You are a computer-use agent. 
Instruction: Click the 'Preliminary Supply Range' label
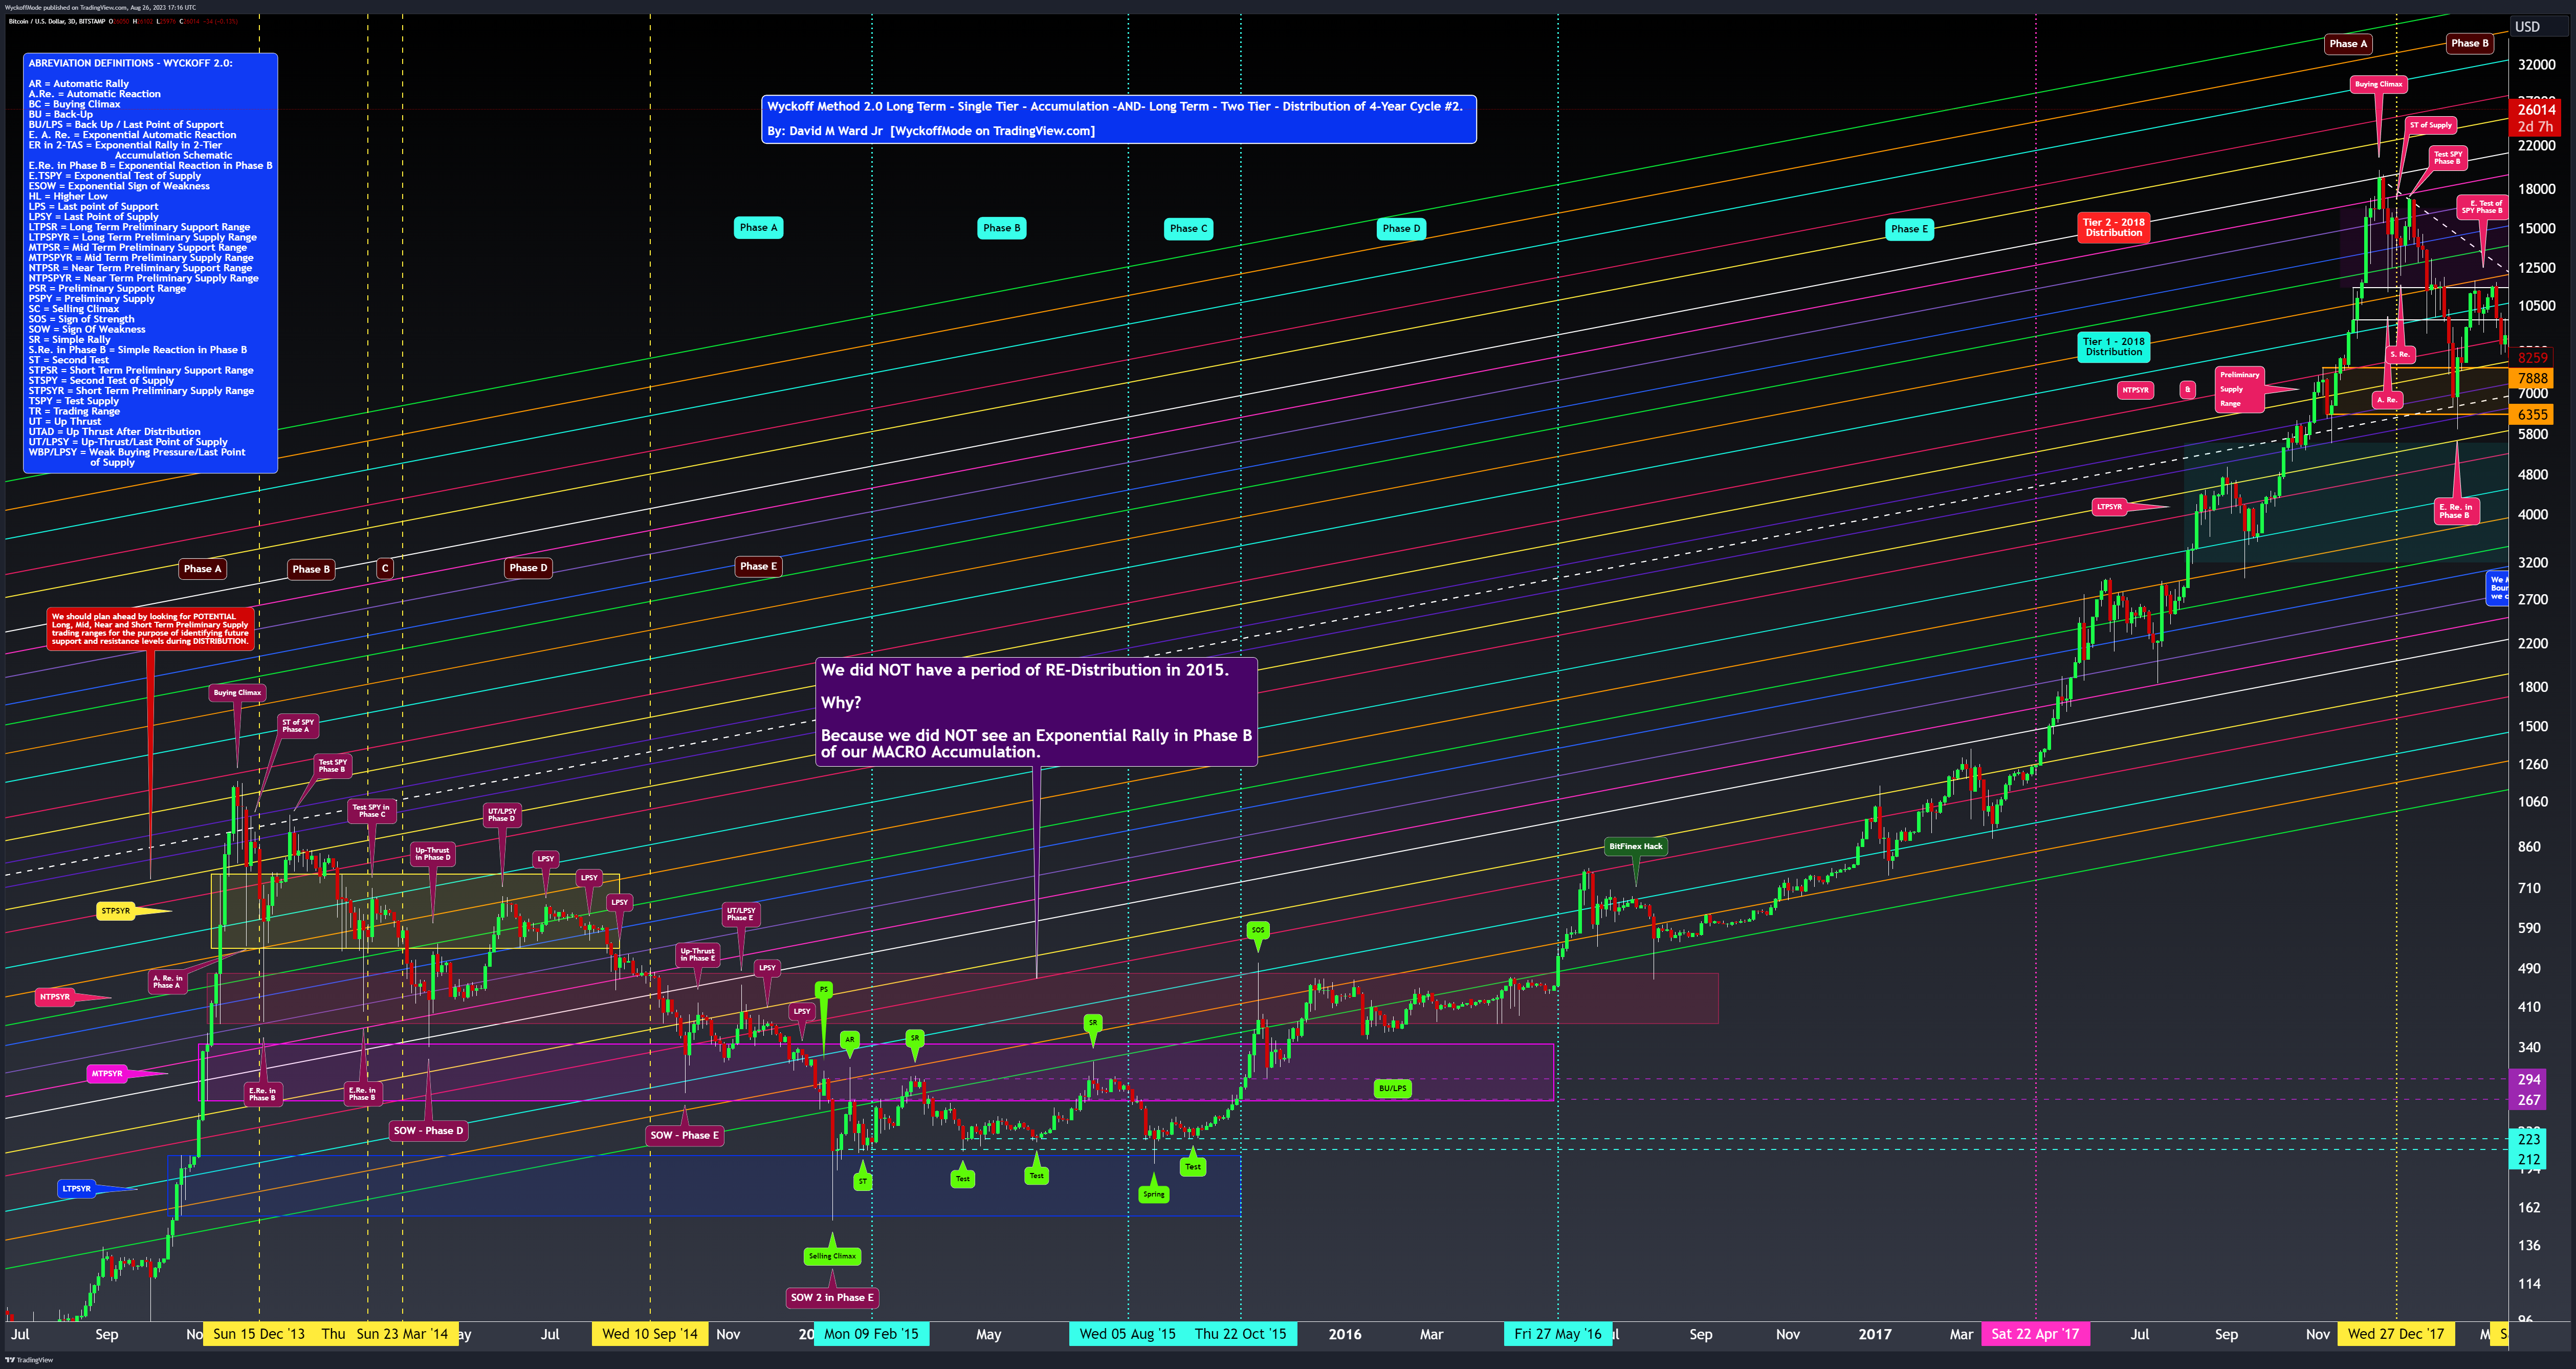pos(2239,389)
